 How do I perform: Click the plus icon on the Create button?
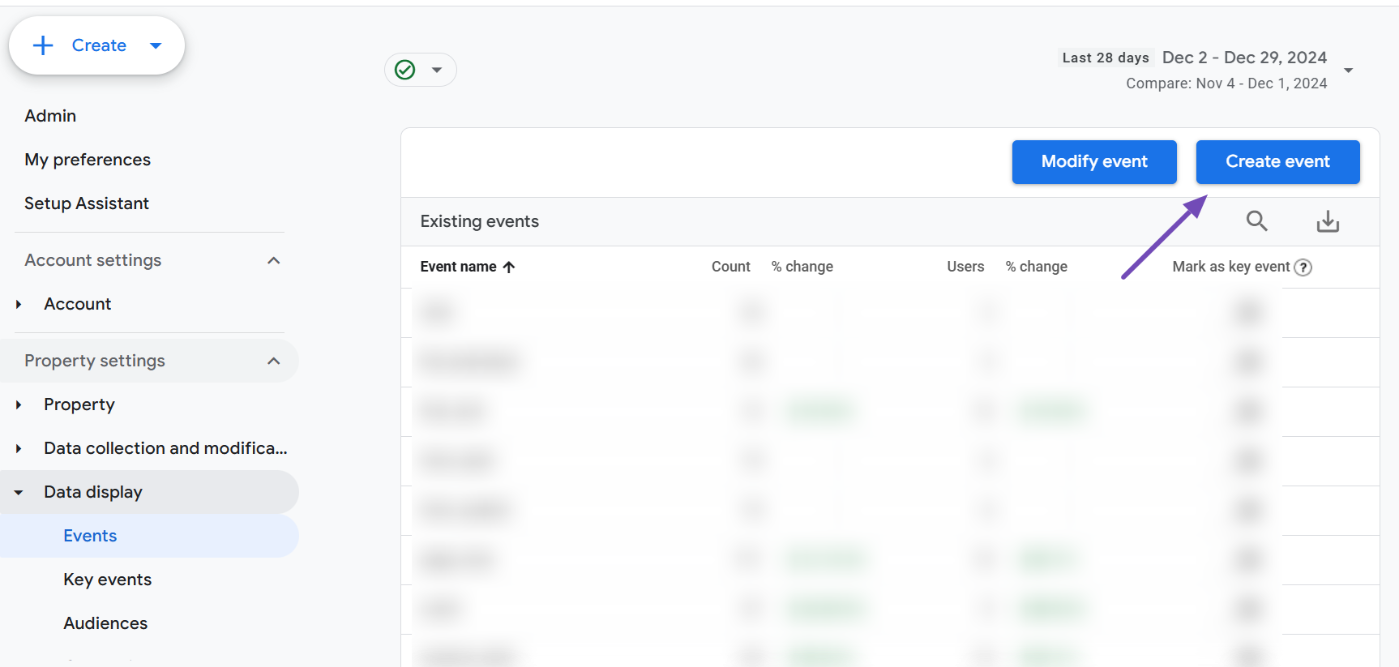pos(43,45)
